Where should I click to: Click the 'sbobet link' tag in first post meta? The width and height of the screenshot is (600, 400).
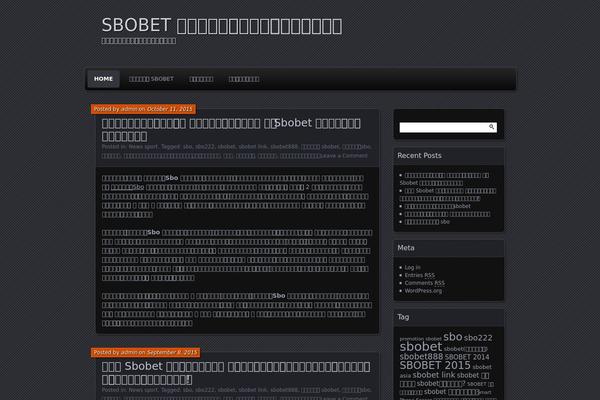253,147
